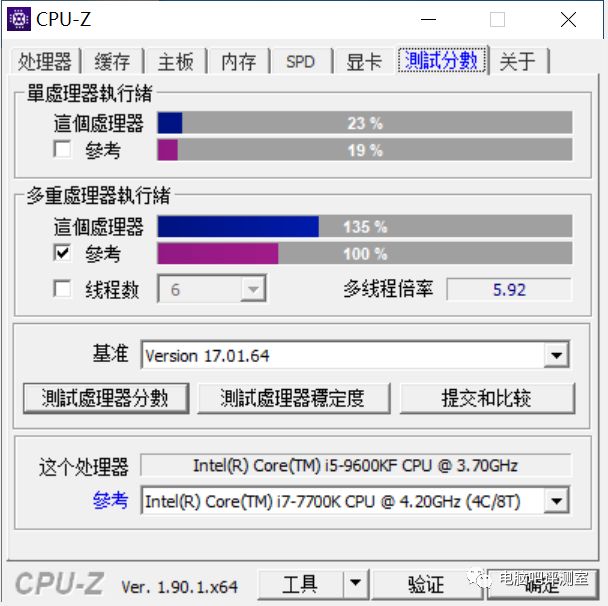This screenshot has height=606, width=608.
Task: Enable the 线程数 checkbox
Action: click(x=62, y=289)
